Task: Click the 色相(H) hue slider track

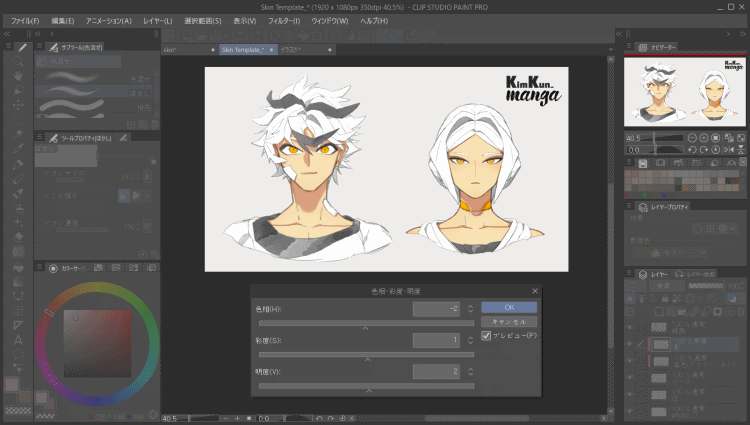Action: 366,324
